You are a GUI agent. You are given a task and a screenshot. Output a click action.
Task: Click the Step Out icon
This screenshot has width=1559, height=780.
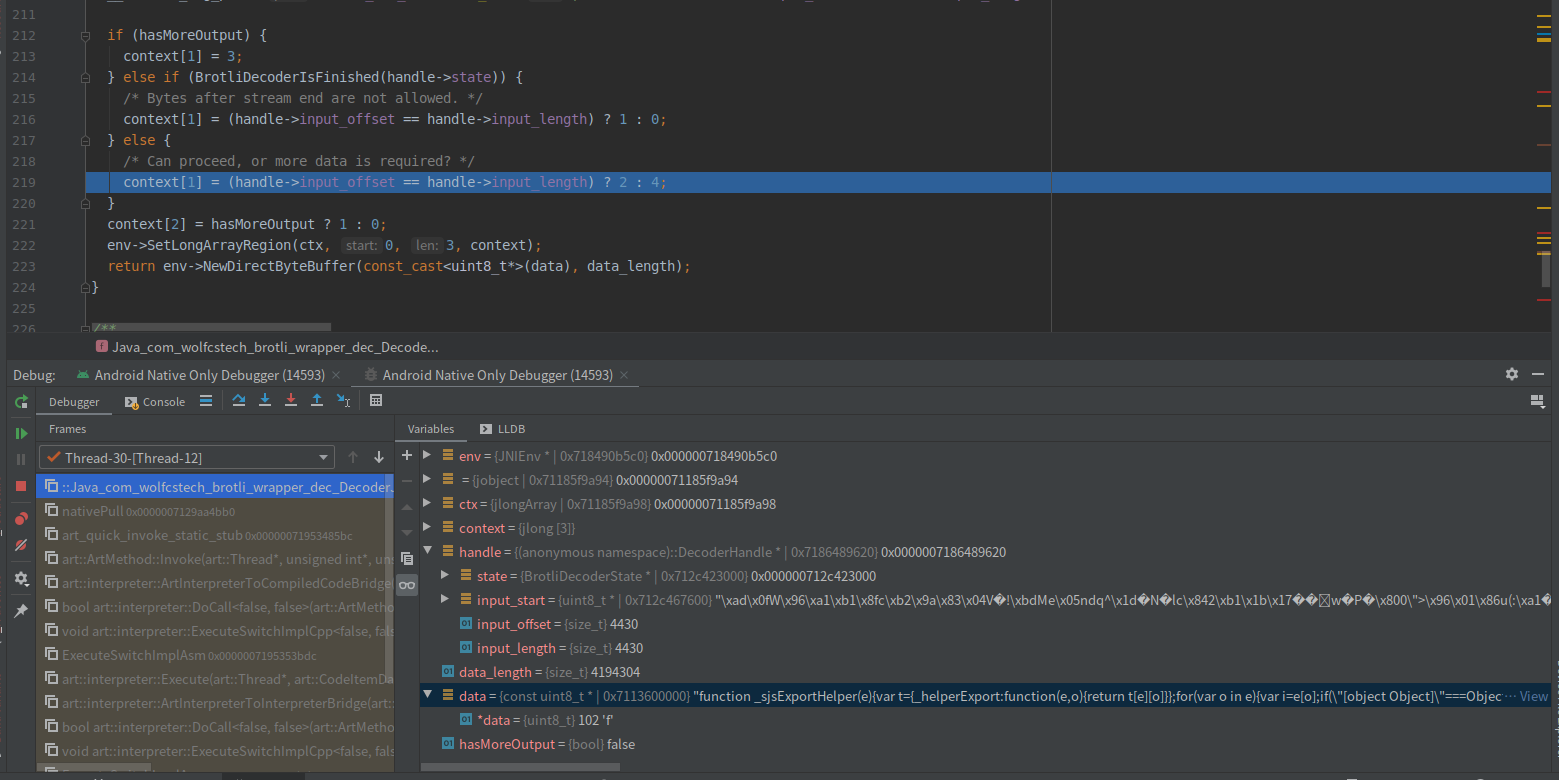[x=317, y=402]
